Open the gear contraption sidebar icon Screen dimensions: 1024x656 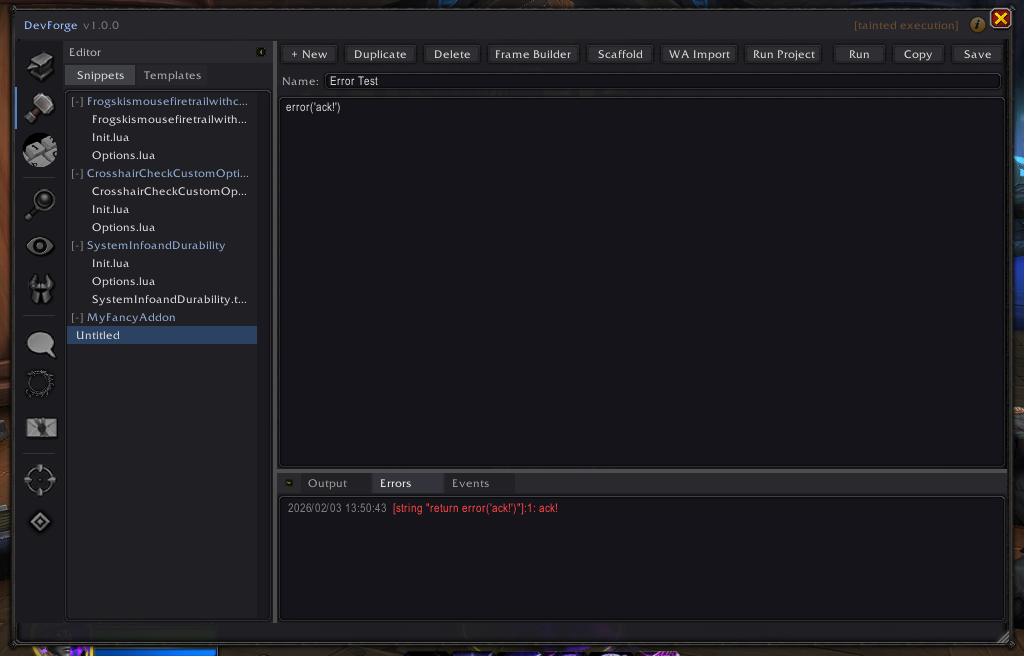pyautogui.click(x=39, y=151)
